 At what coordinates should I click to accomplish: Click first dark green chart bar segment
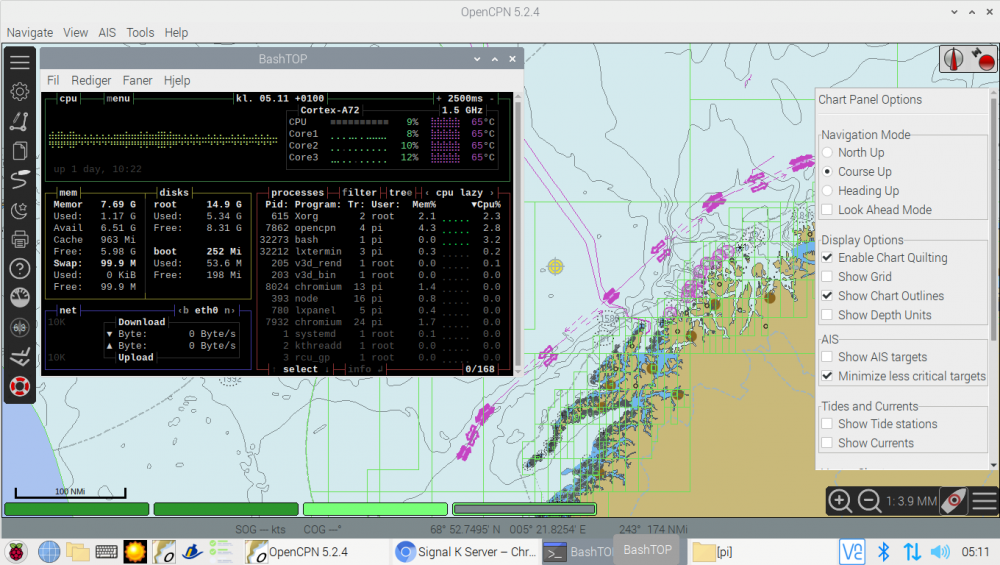(x=77, y=509)
